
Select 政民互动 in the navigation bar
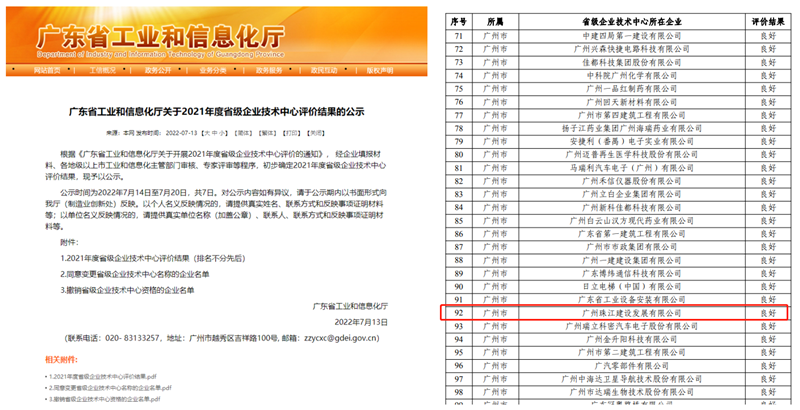pyautogui.click(x=323, y=71)
